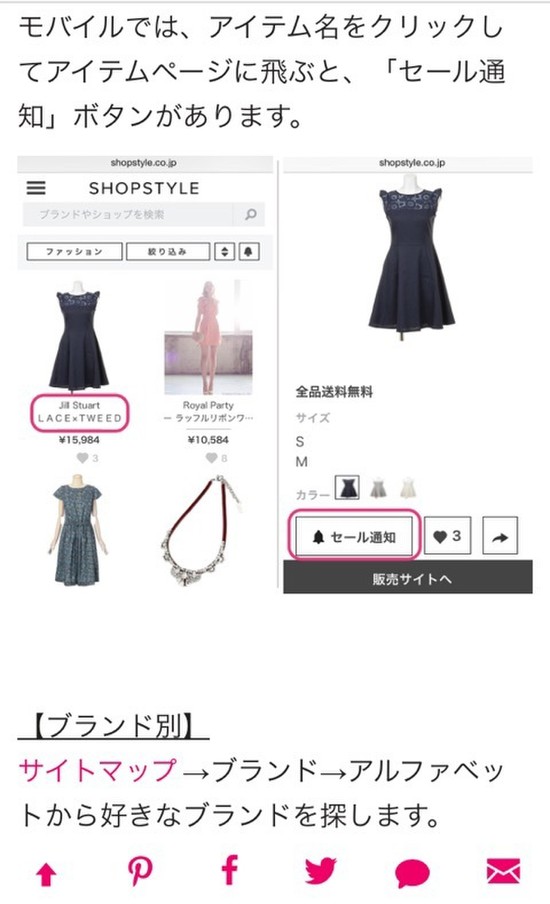Click the brand search input field
The image size is (550, 904).
[x=128, y=214]
